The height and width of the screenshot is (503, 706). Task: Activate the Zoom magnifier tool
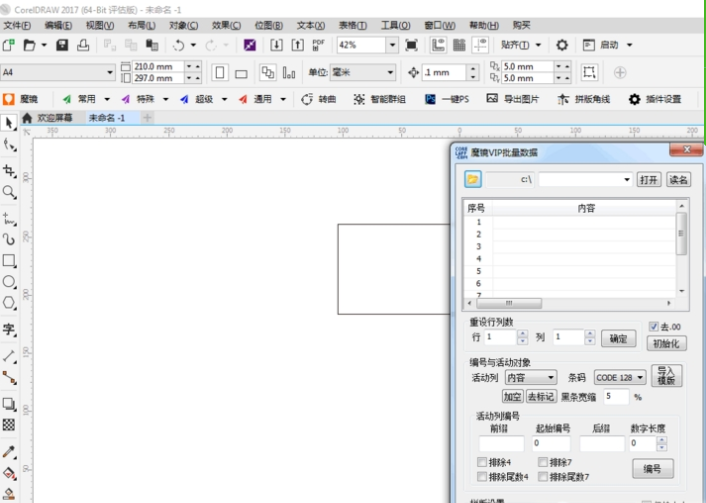tap(9, 191)
